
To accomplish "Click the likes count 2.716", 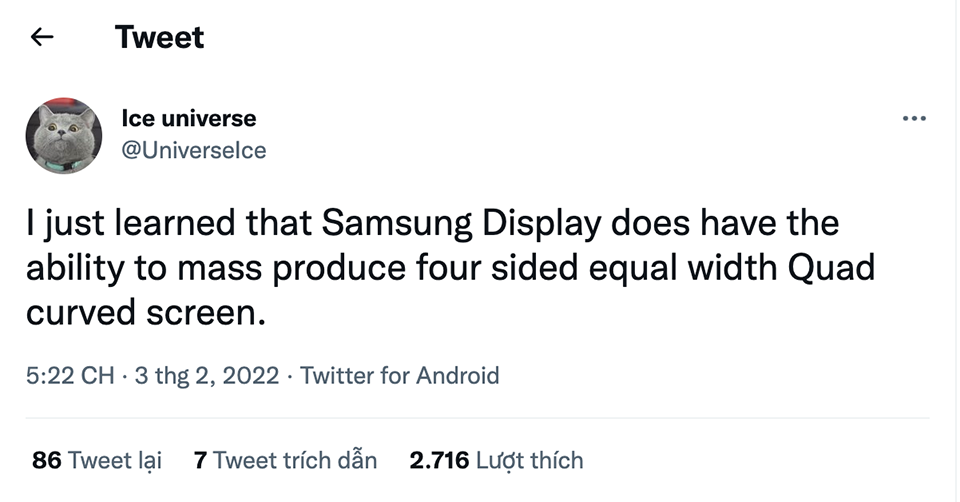I will 439,460.
